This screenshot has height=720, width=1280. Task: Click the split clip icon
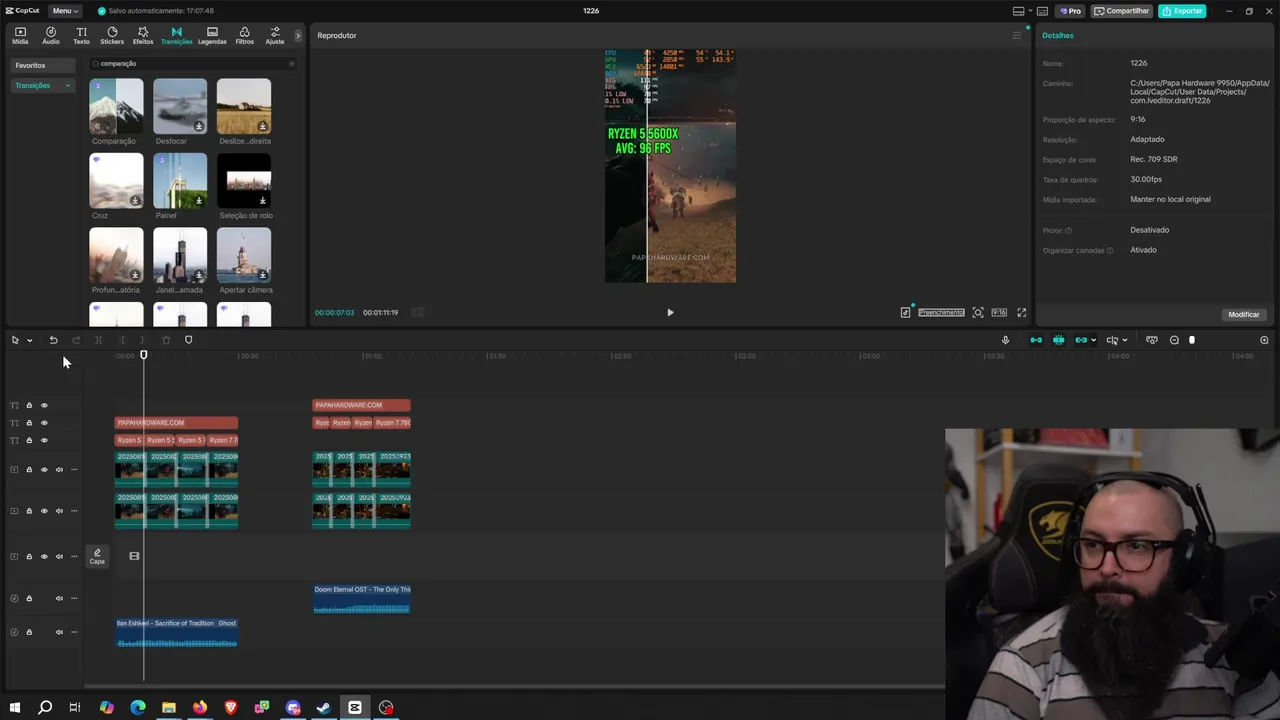98,340
